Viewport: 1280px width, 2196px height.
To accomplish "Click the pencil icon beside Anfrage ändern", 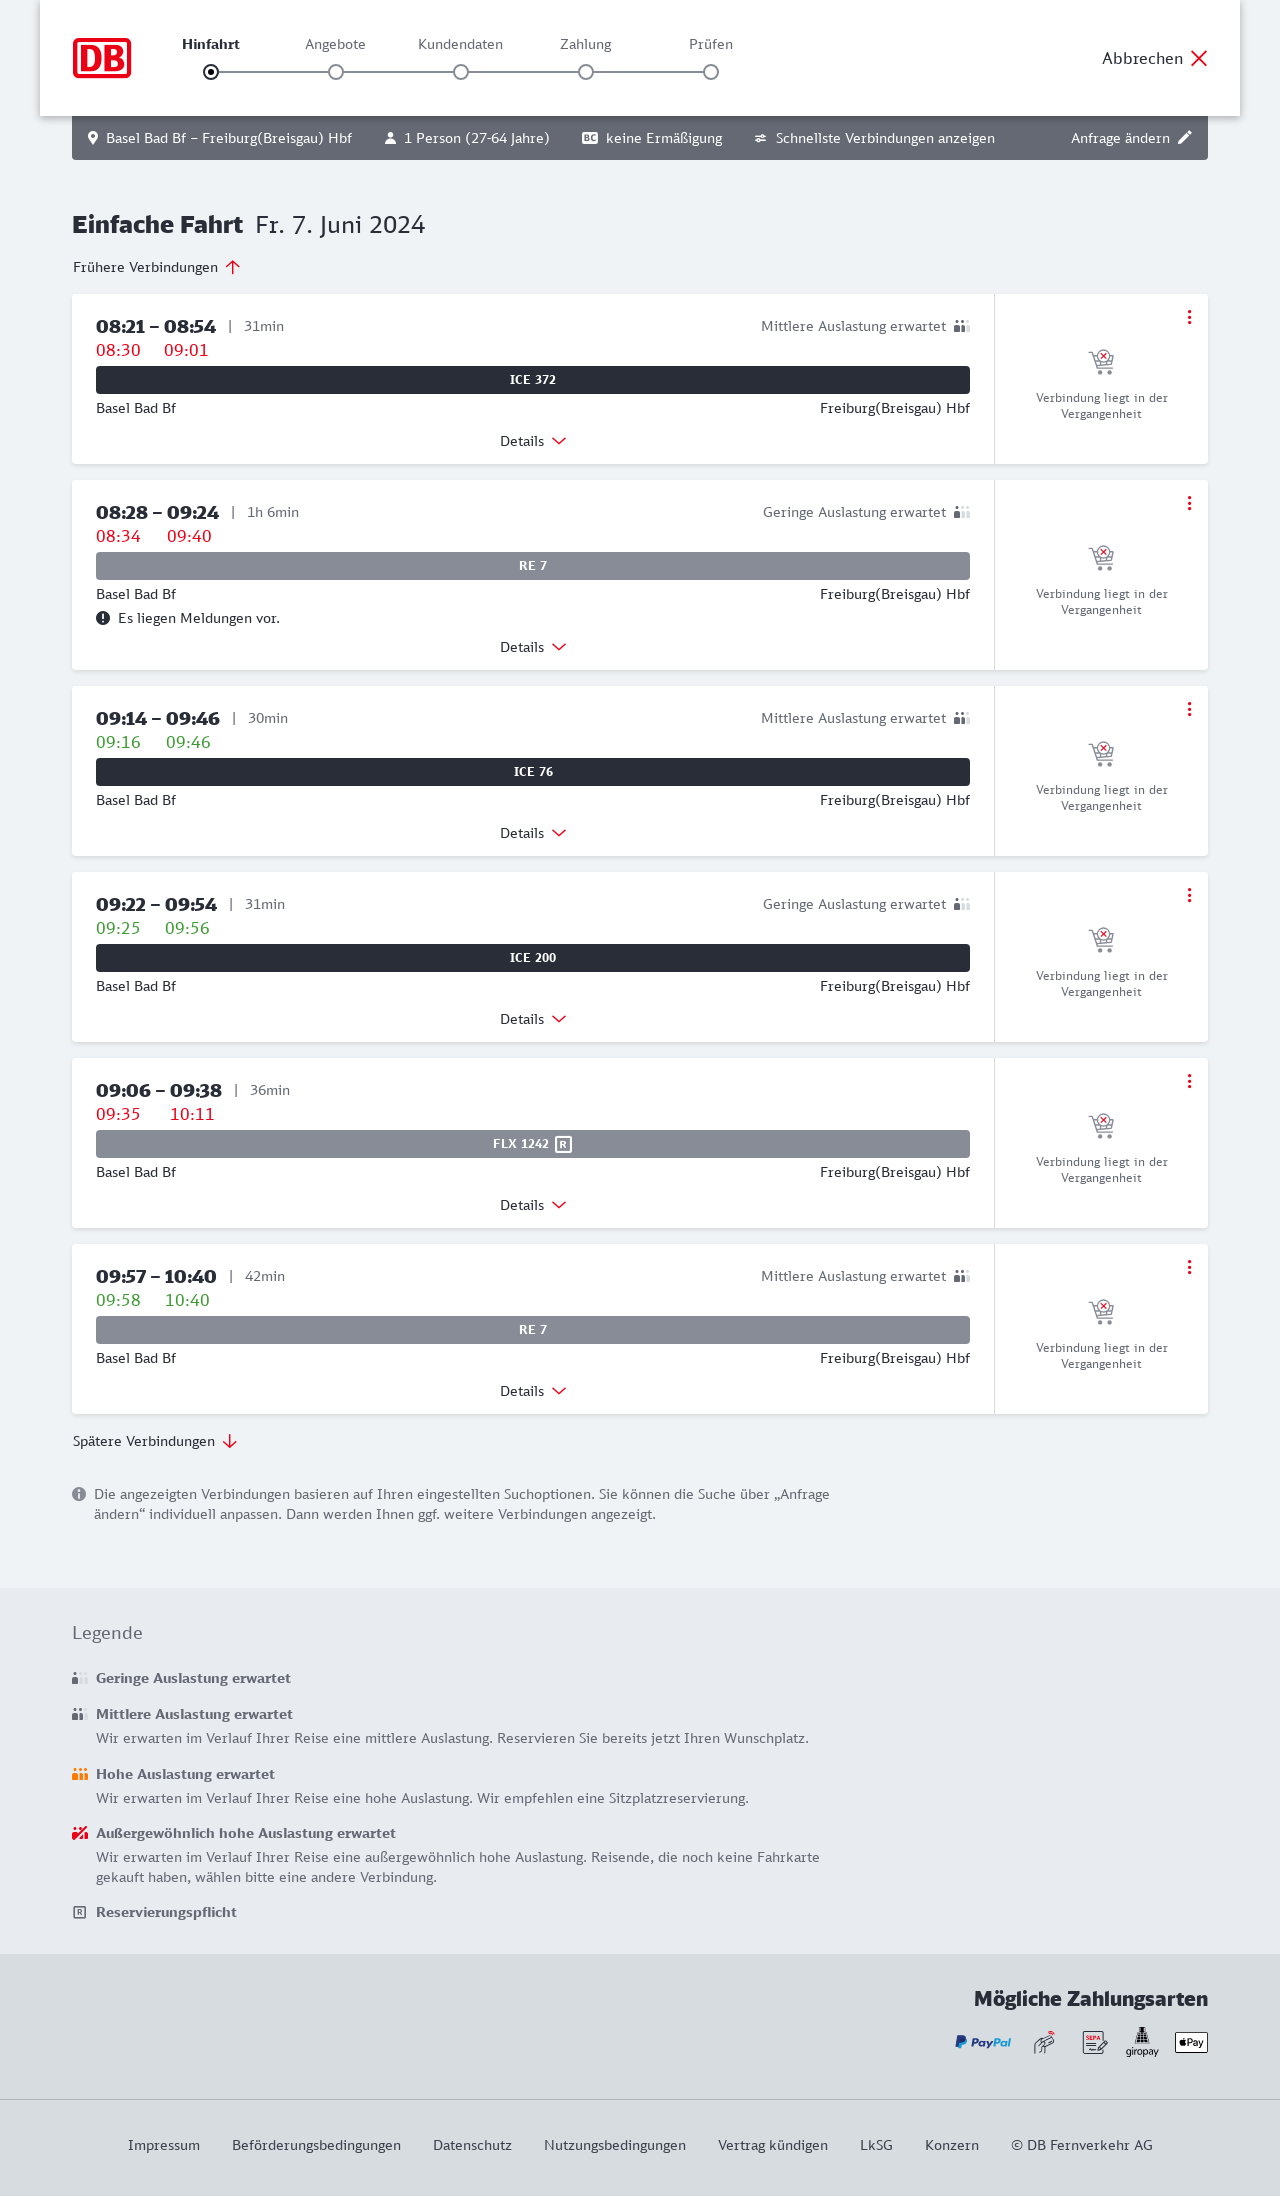I will 1185,138.
